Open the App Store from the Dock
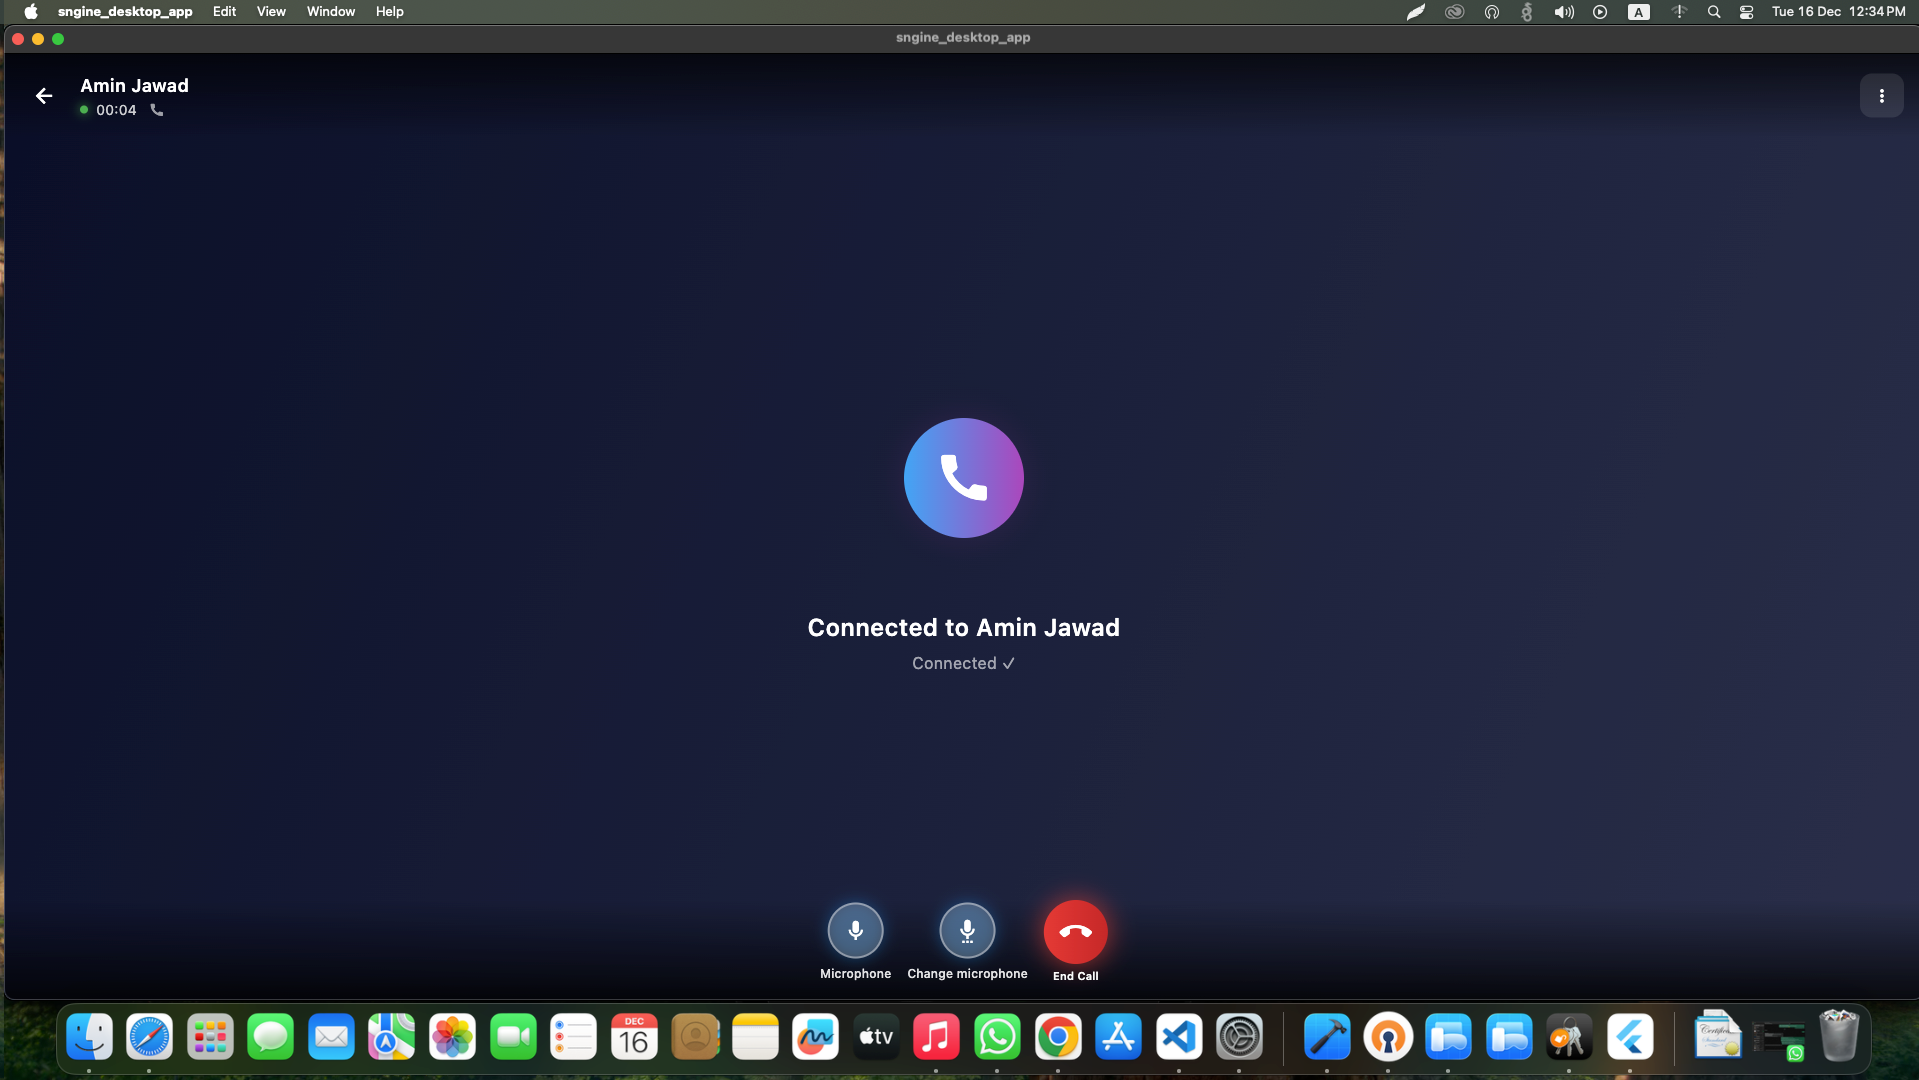This screenshot has height=1080, width=1919. click(1117, 1037)
